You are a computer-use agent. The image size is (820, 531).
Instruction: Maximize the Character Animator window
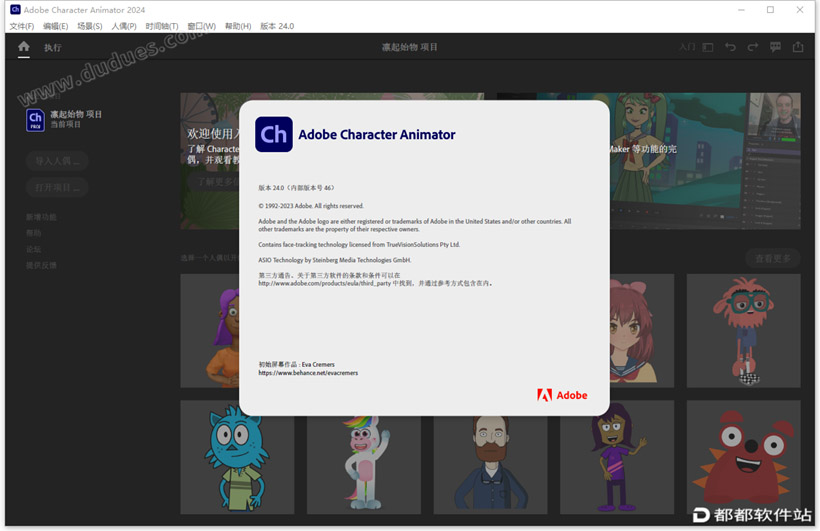tap(770, 9)
